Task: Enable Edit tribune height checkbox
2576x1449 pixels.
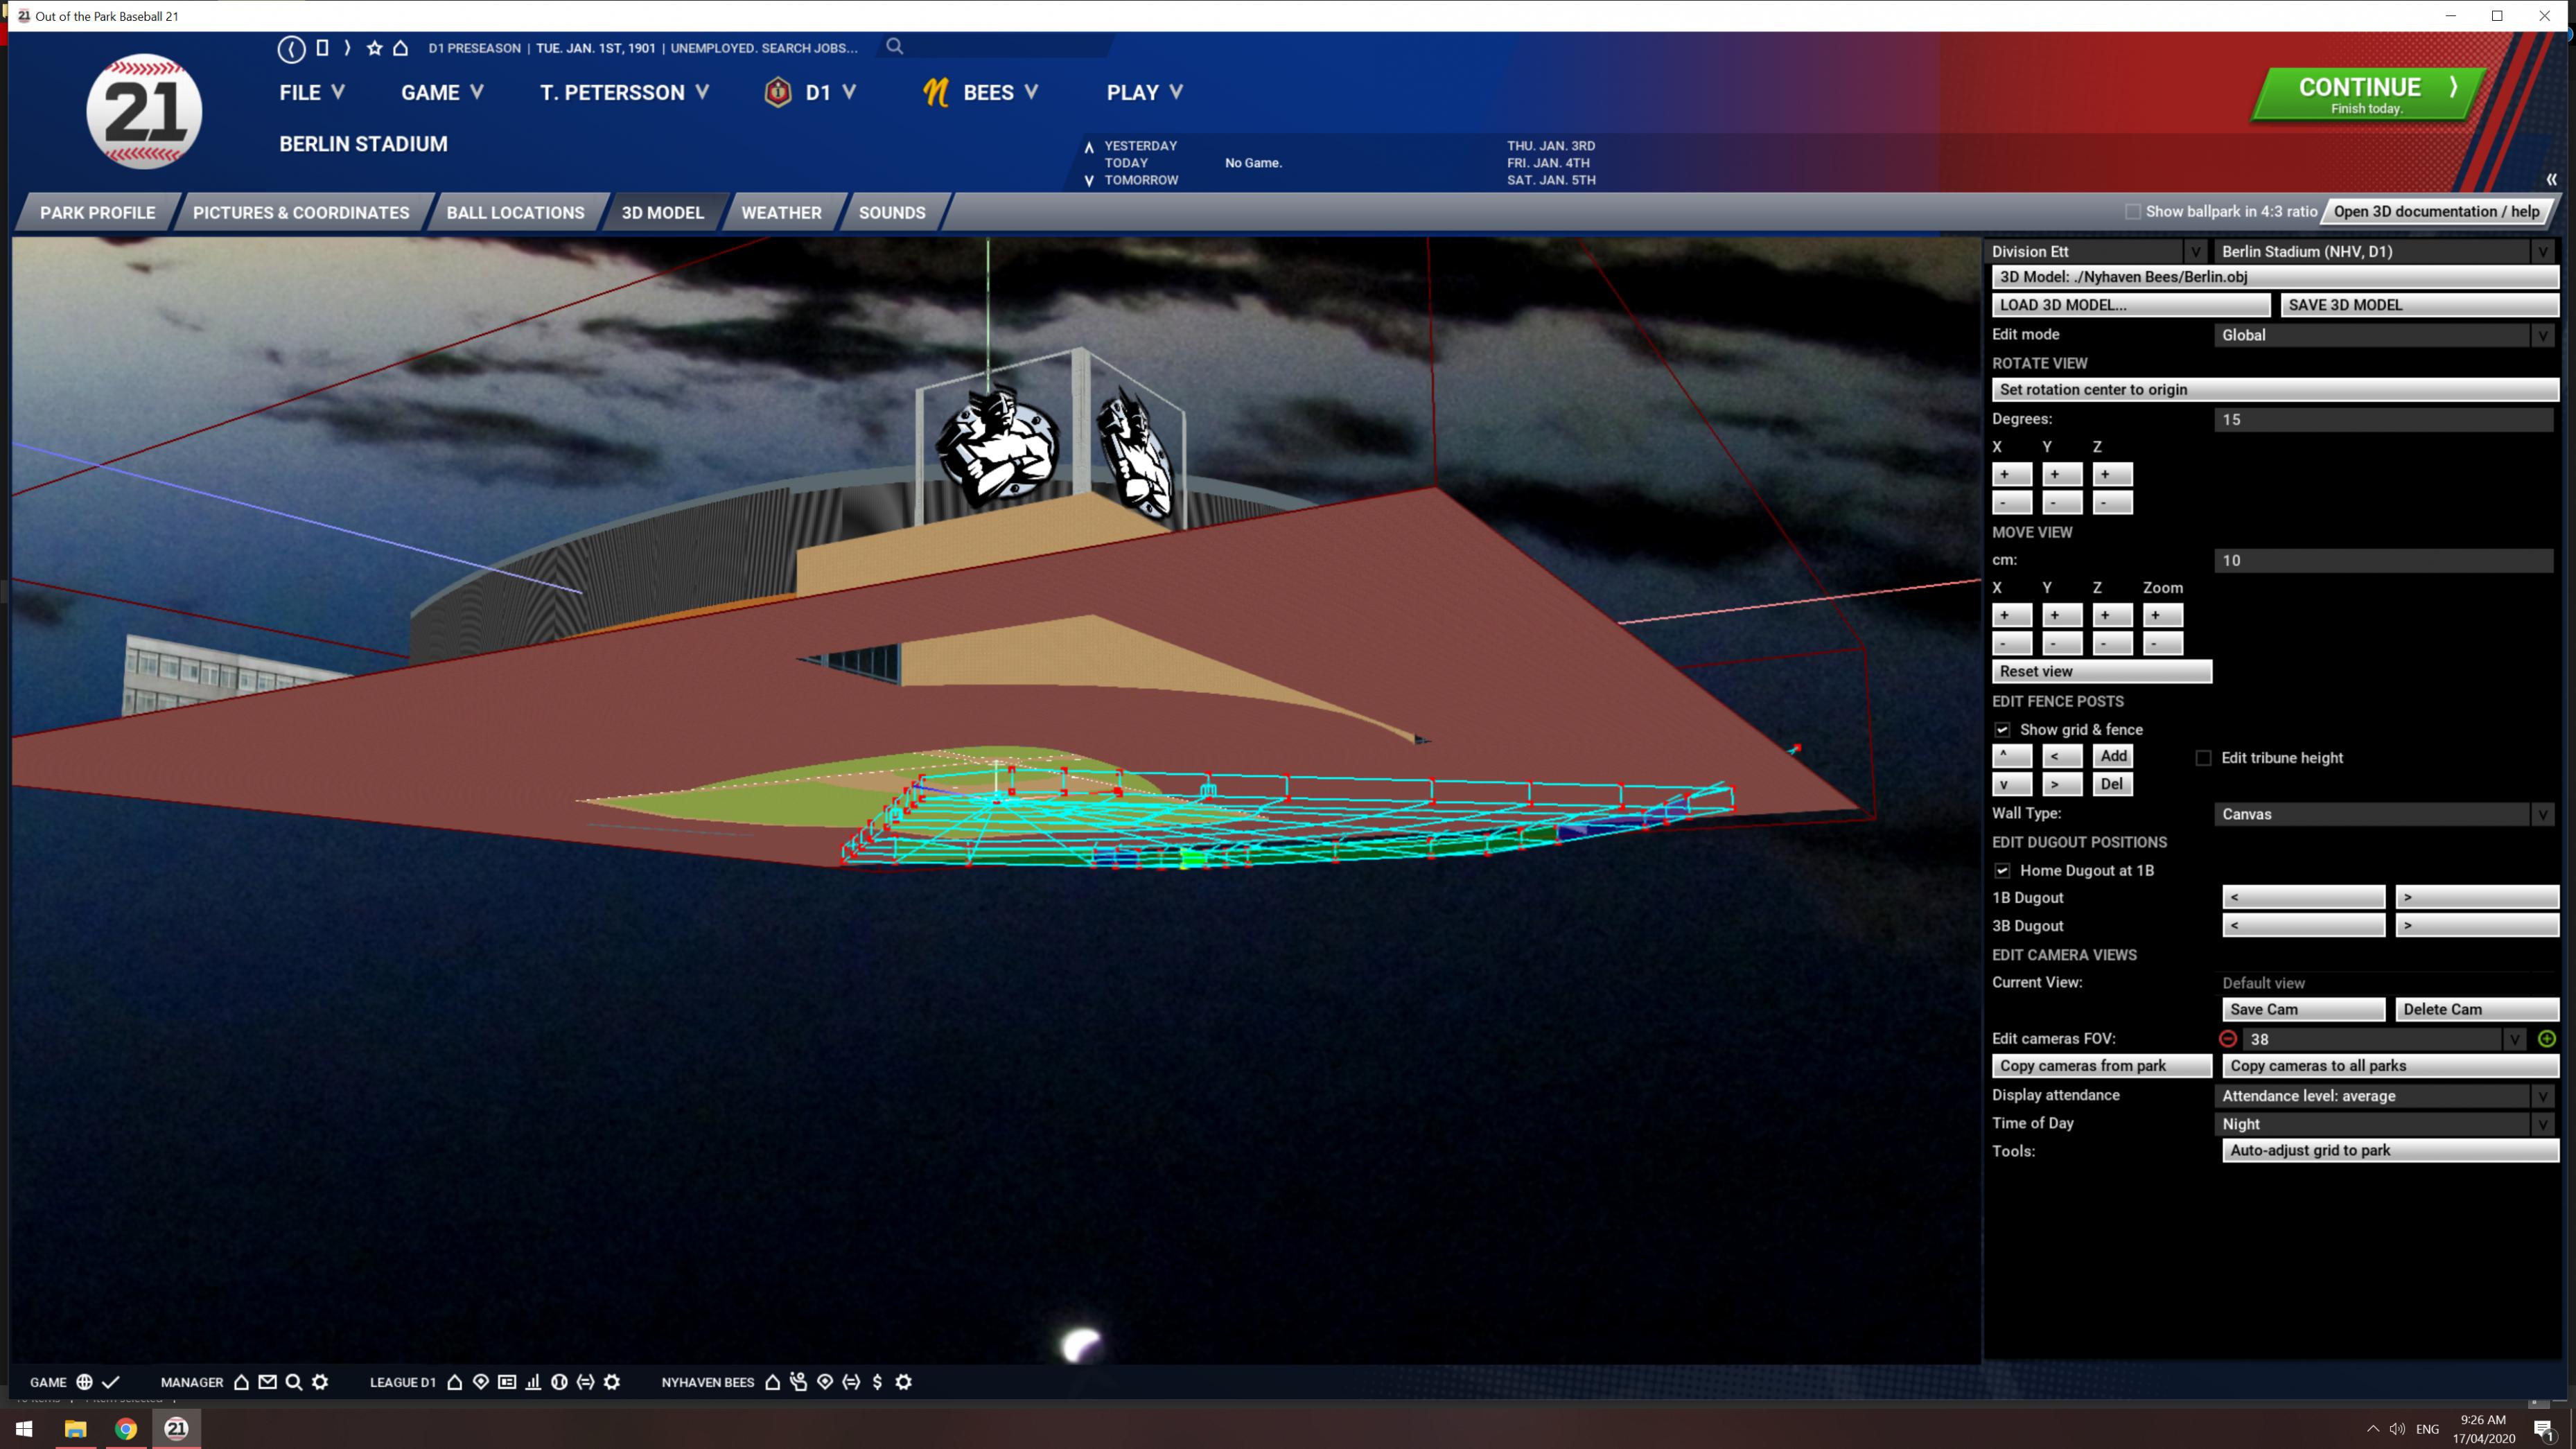Action: [x=2203, y=758]
